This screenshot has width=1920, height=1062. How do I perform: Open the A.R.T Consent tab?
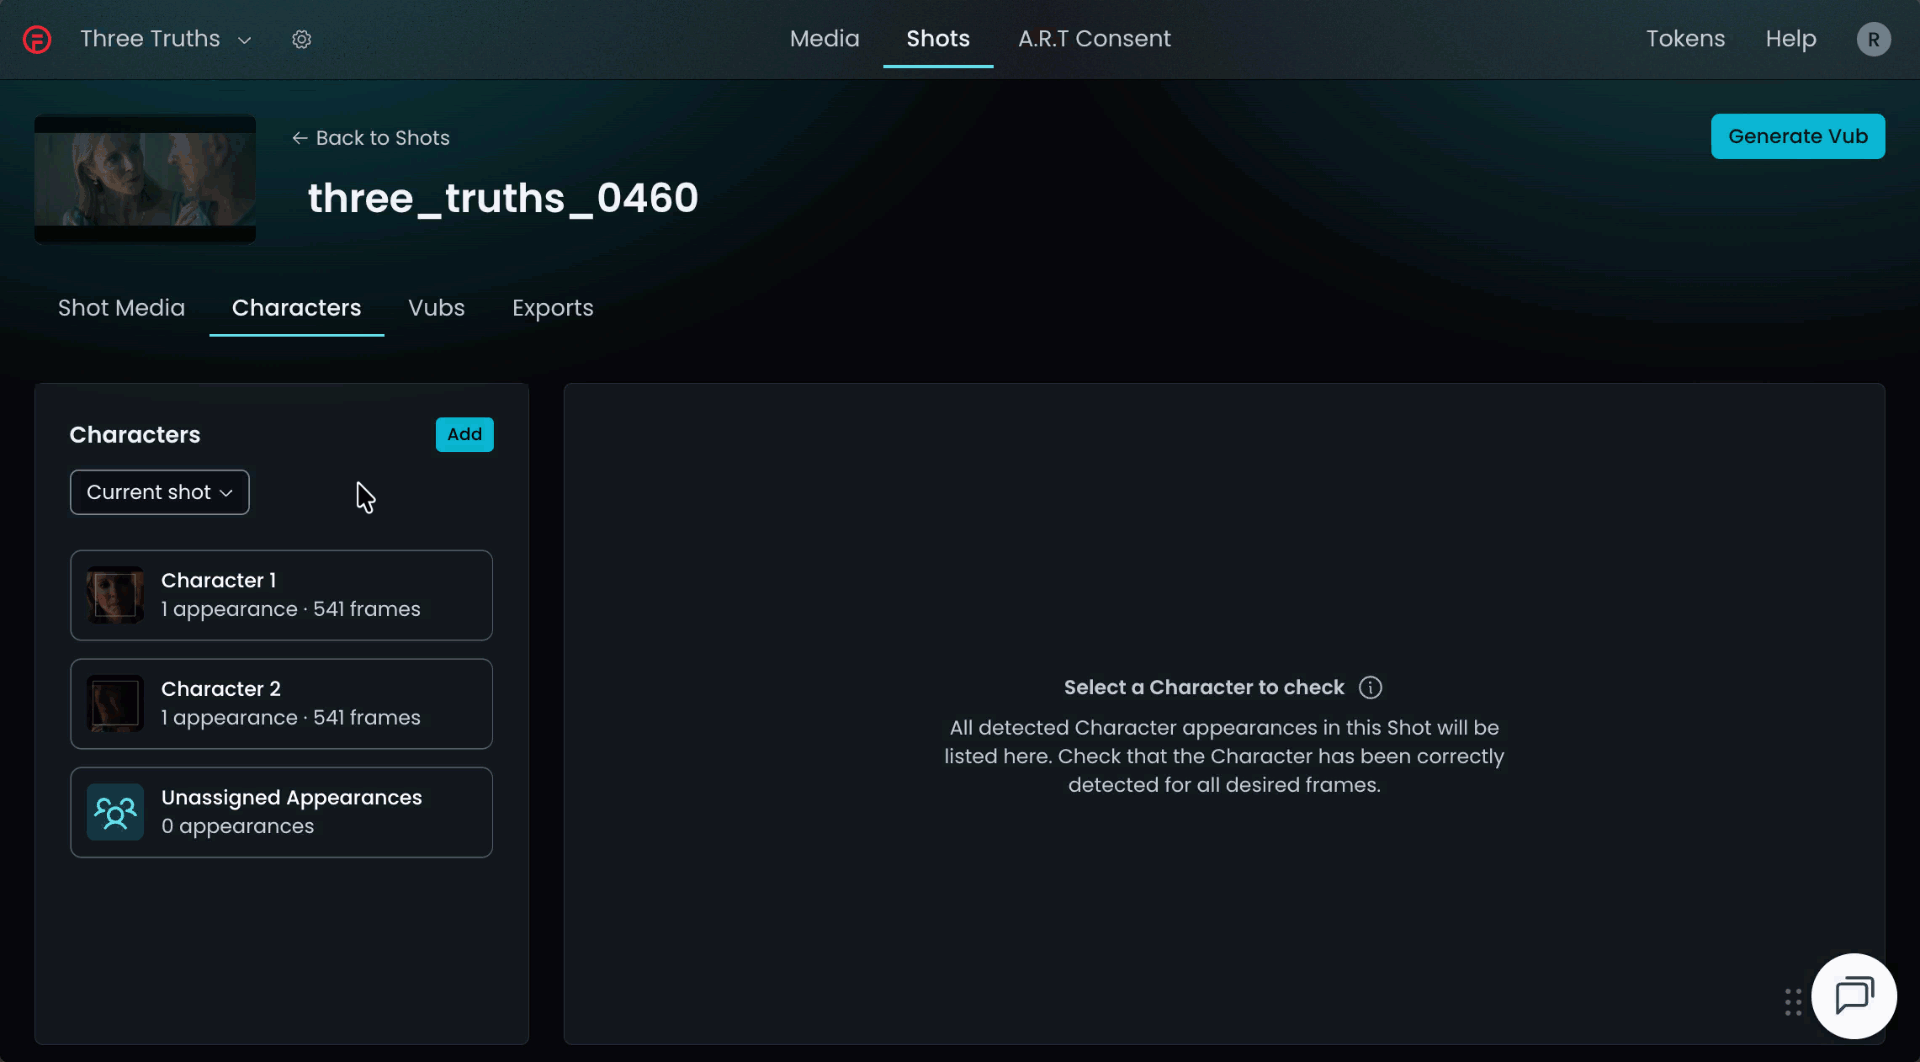tap(1094, 39)
